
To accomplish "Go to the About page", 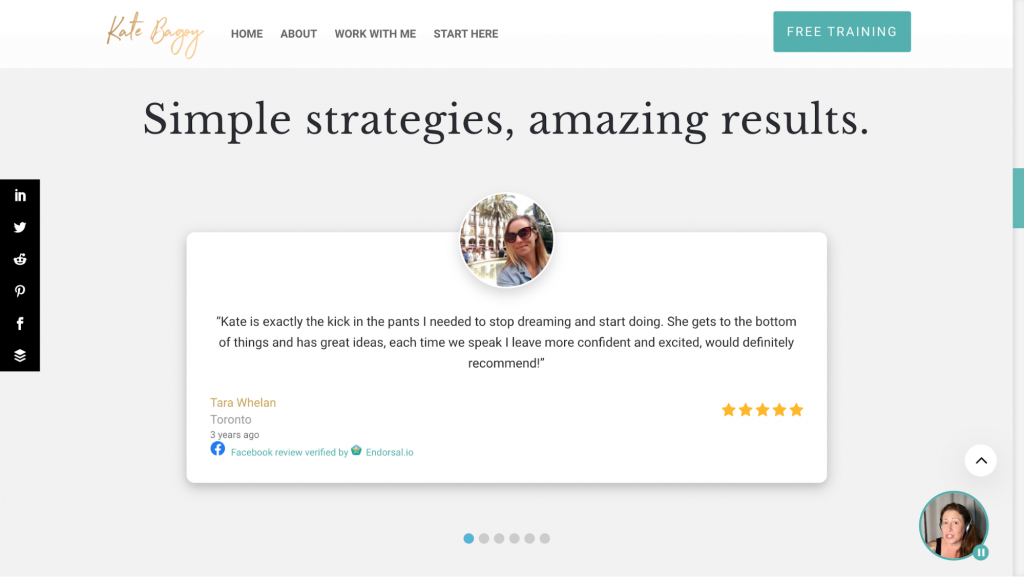I will 298,34.
